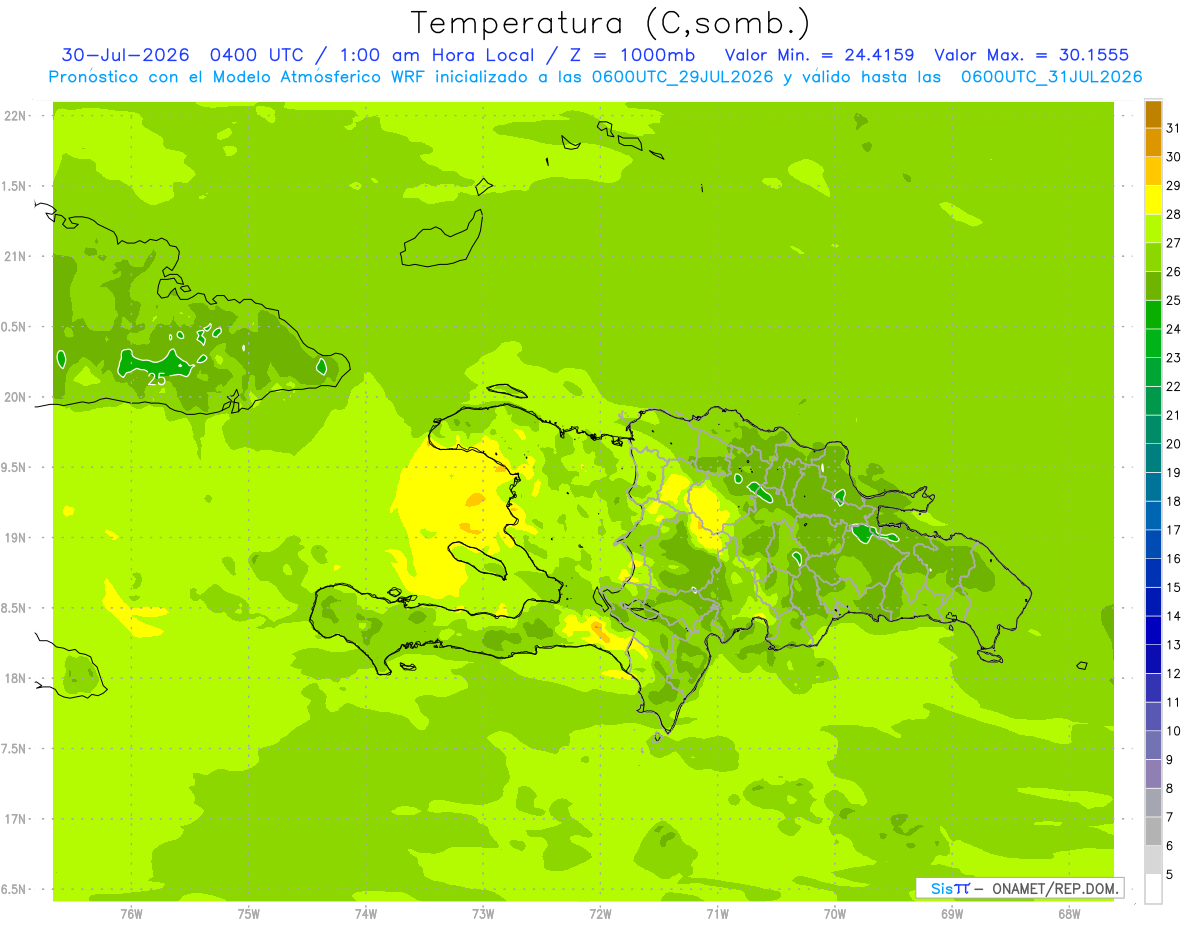Click the '30' color scale label
The height and width of the screenshot is (927, 1200).
(1174, 157)
